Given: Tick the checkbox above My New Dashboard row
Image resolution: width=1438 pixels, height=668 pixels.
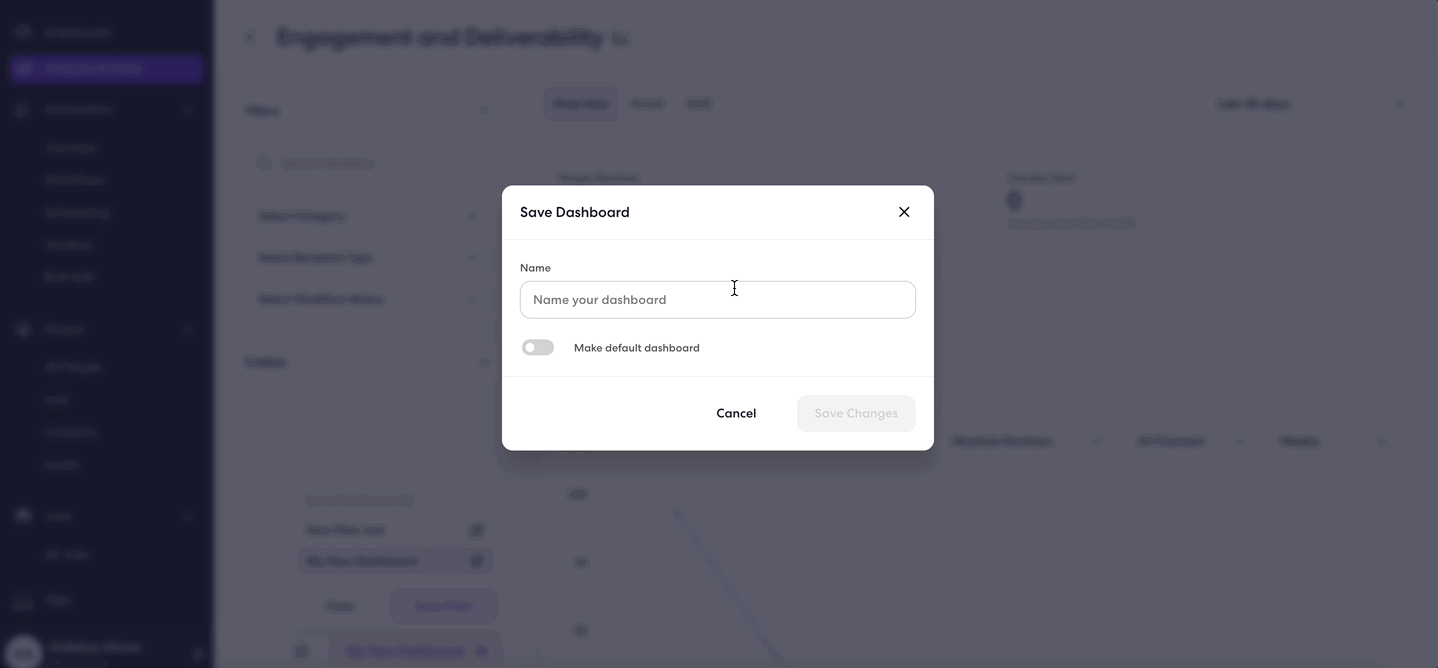Looking at the screenshot, I should click(x=477, y=530).
